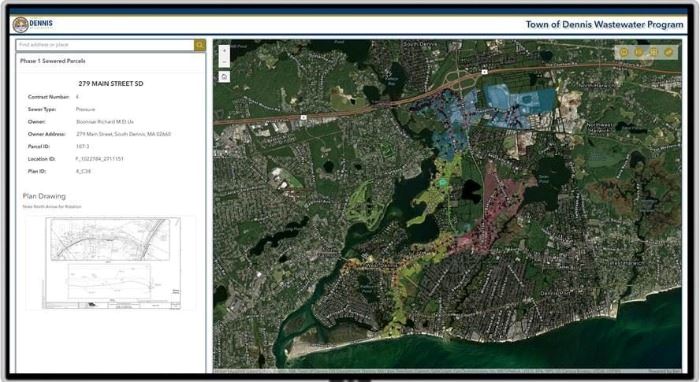Click the leftmost gold map widget button
The image size is (700, 382).
click(624, 52)
